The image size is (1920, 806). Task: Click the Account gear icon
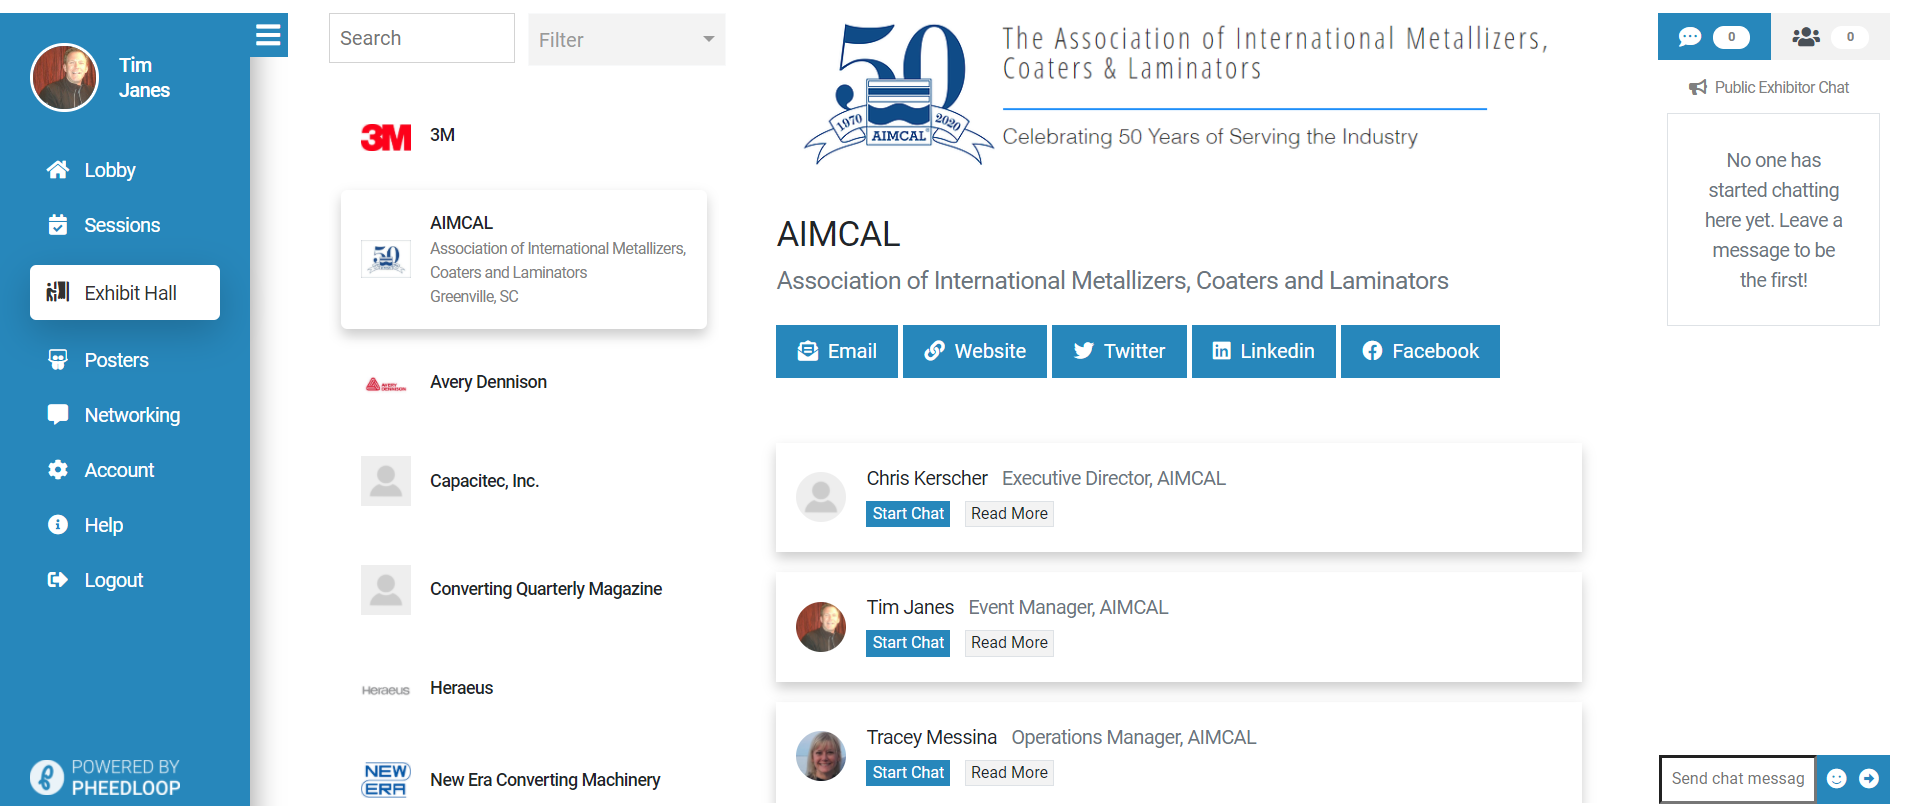coord(58,469)
